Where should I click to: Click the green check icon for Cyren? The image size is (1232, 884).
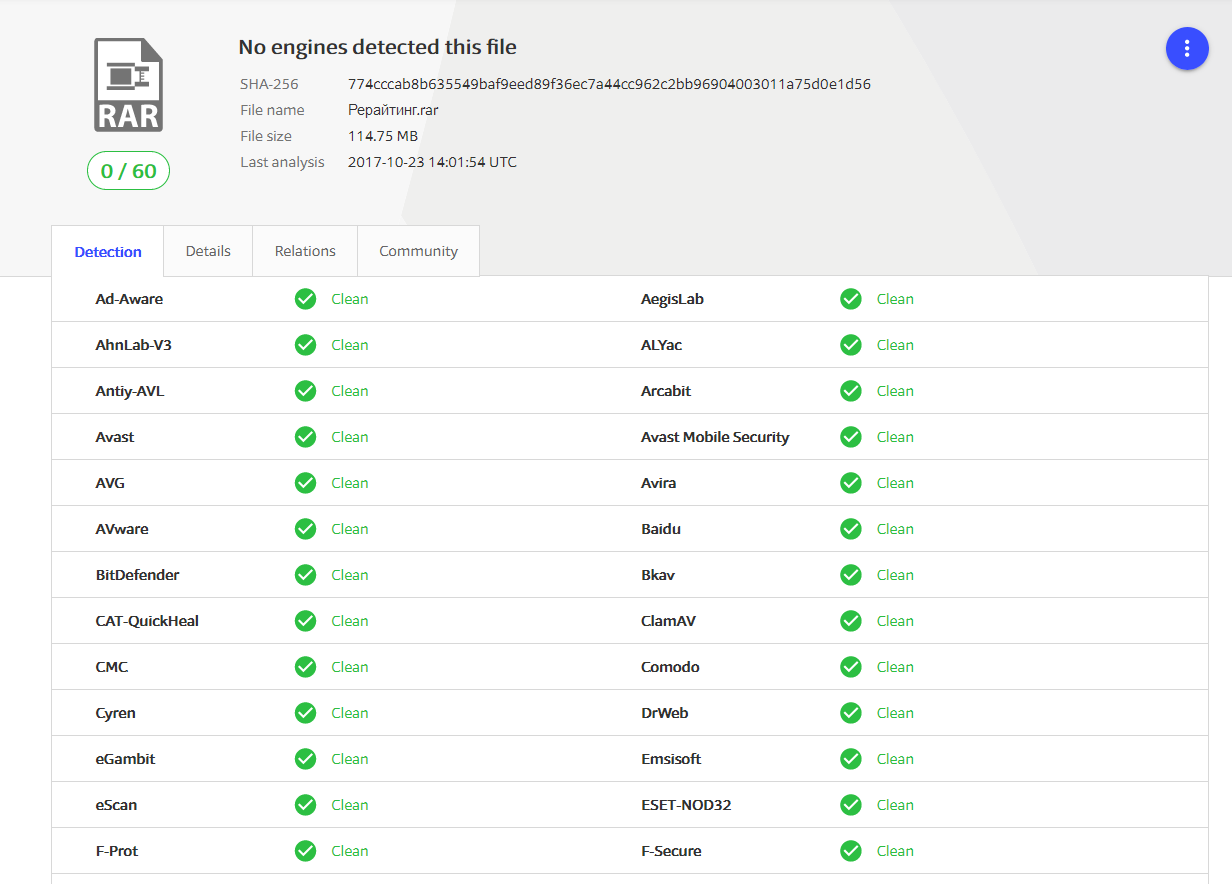306,713
